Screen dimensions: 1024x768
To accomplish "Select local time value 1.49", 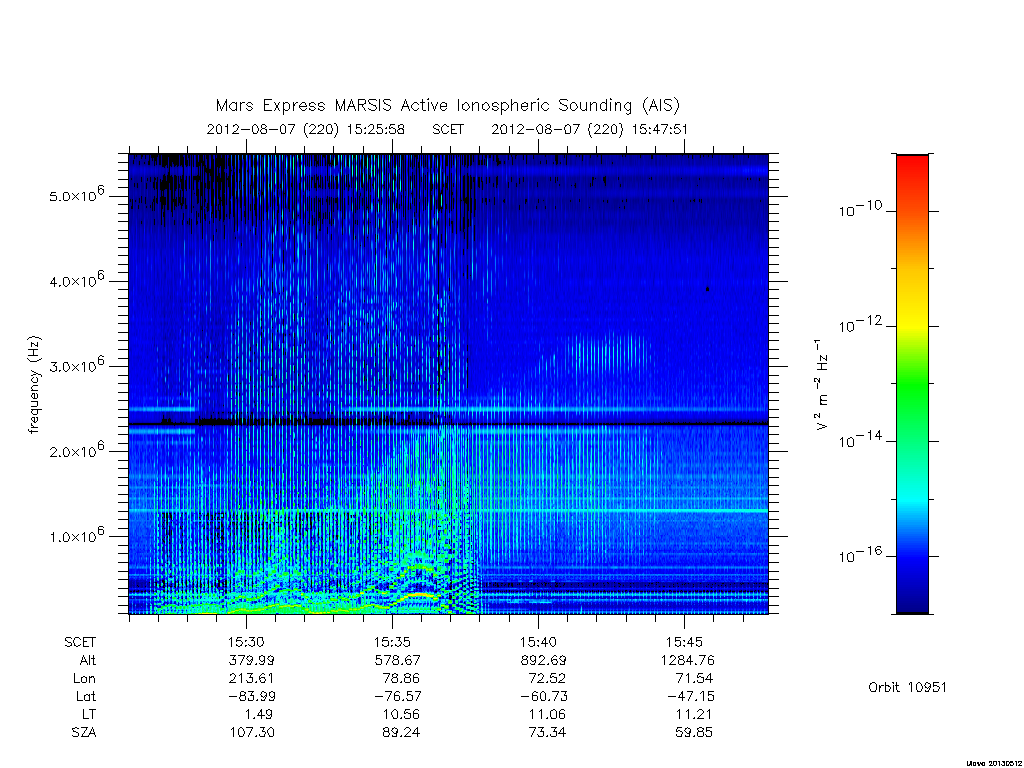I will coord(259,714).
